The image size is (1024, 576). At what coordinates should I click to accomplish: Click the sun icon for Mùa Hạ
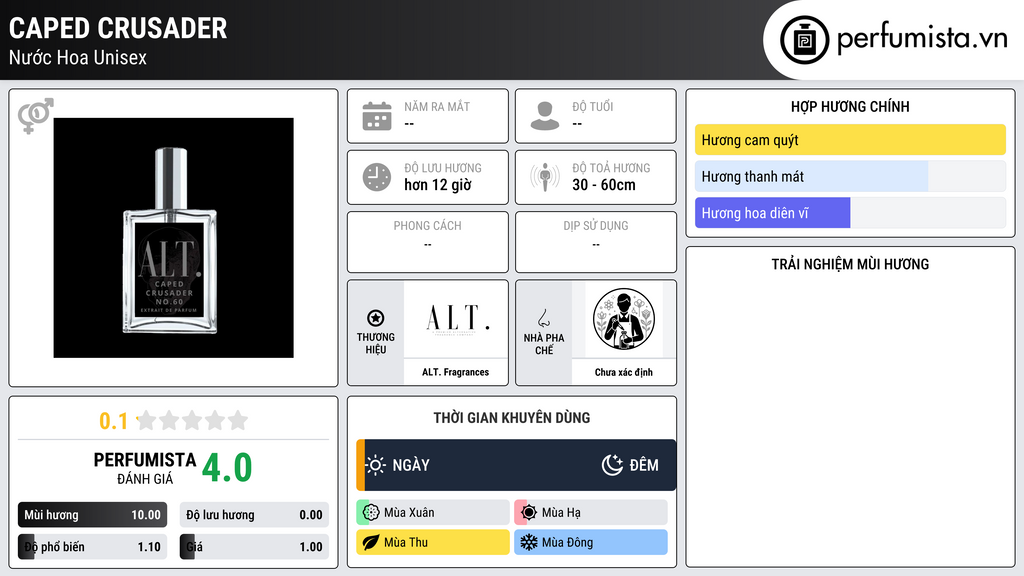tap(529, 513)
